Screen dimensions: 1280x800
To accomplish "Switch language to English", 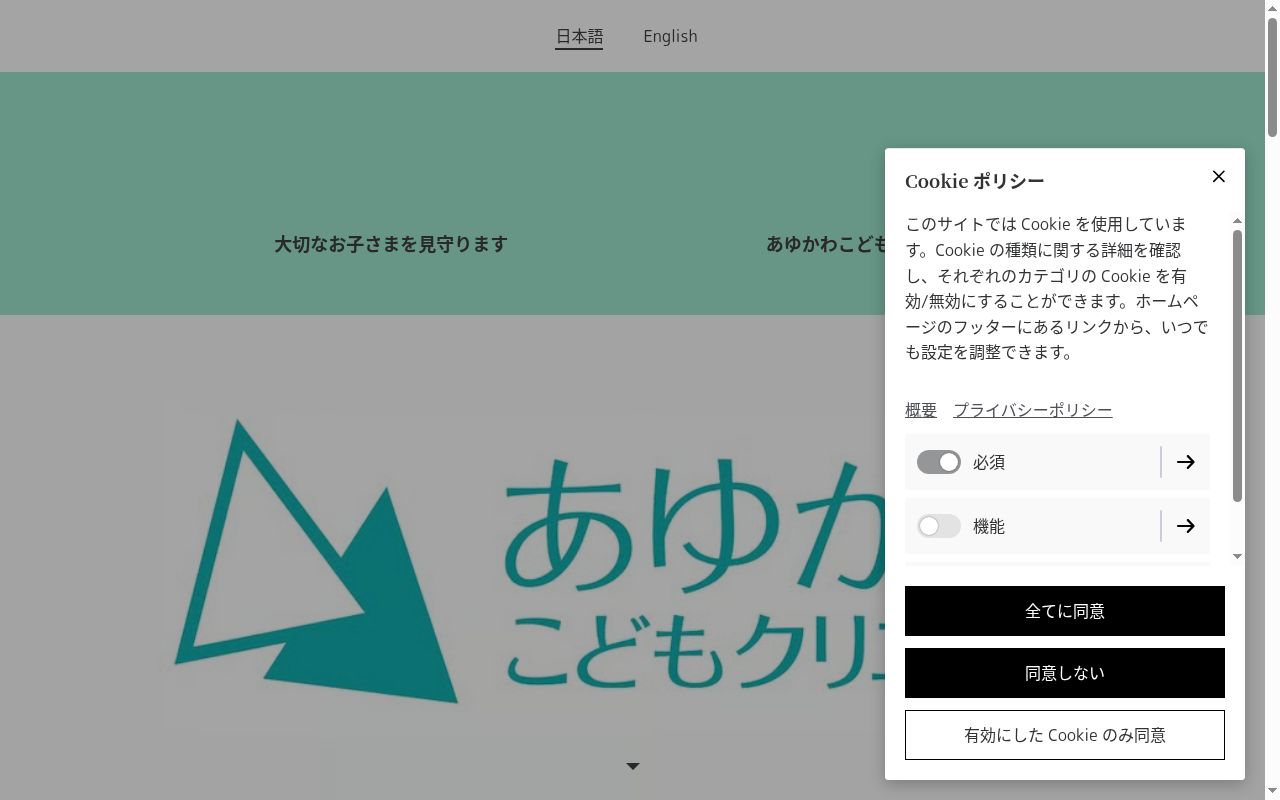I will (670, 37).
